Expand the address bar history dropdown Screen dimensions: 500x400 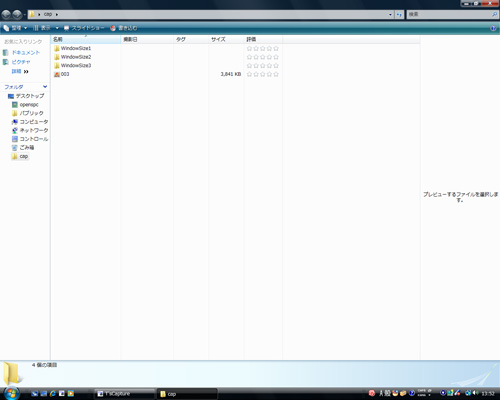(x=390, y=14)
